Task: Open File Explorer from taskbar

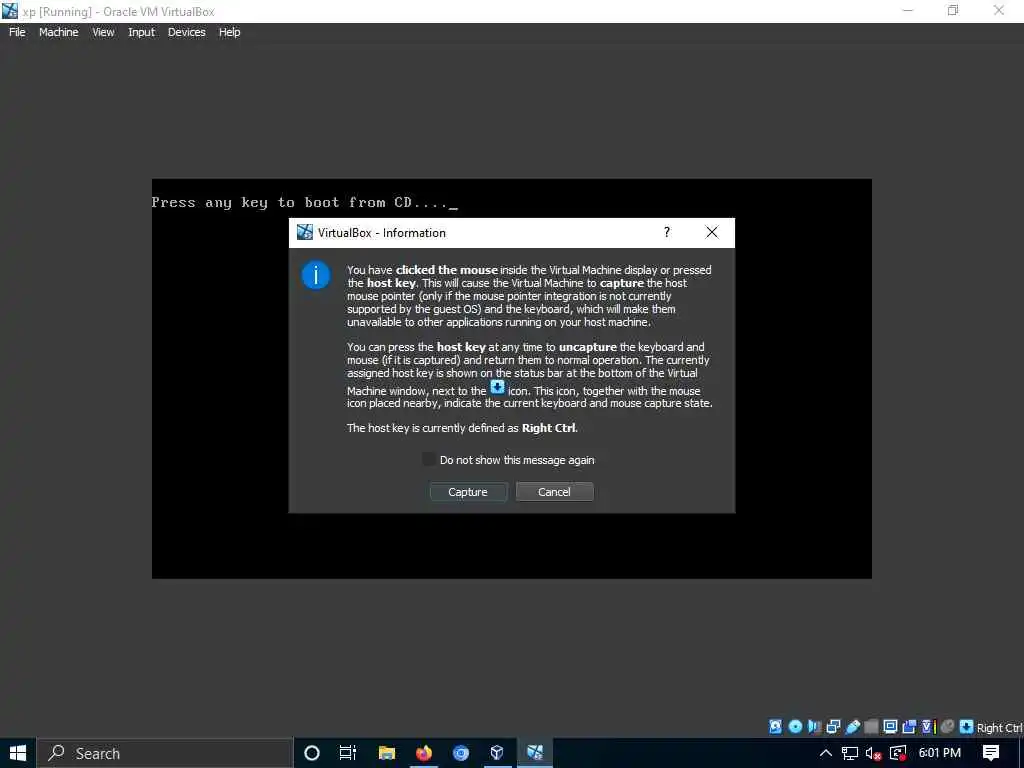Action: (387, 753)
